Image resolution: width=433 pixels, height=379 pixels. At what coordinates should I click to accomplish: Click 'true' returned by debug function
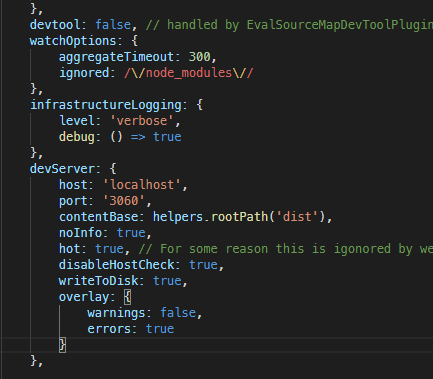coord(167,137)
